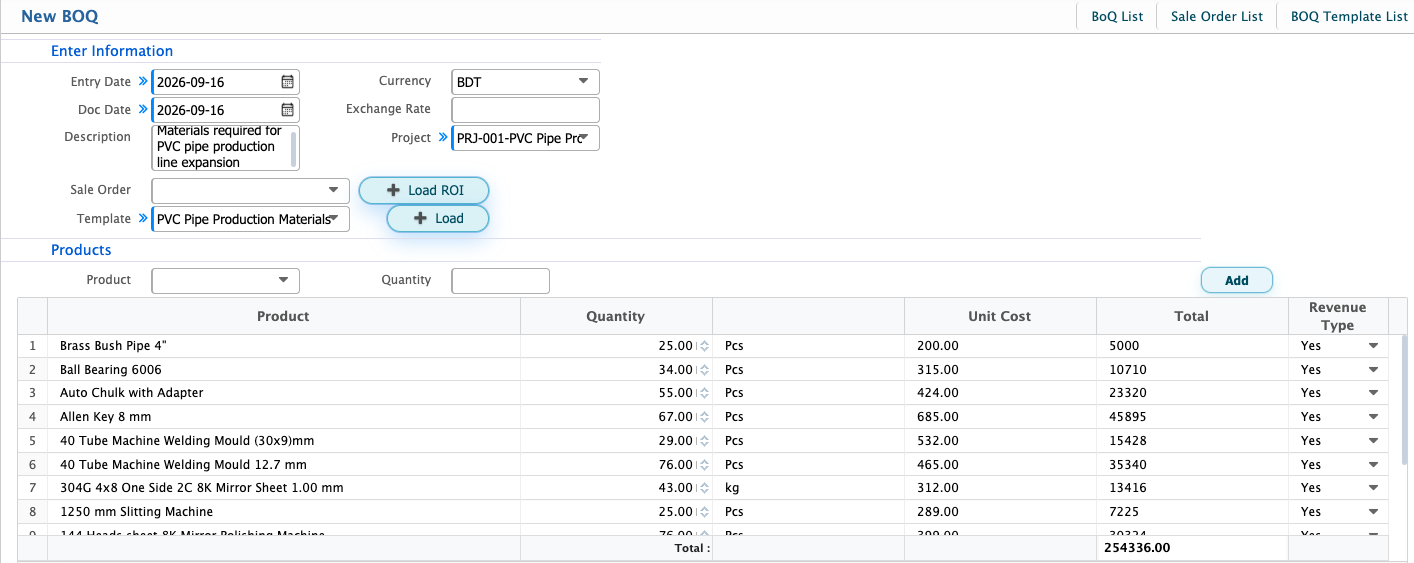Image resolution: width=1414 pixels, height=563 pixels.
Task: Click the Exchange Rate input field
Action: [525, 110]
